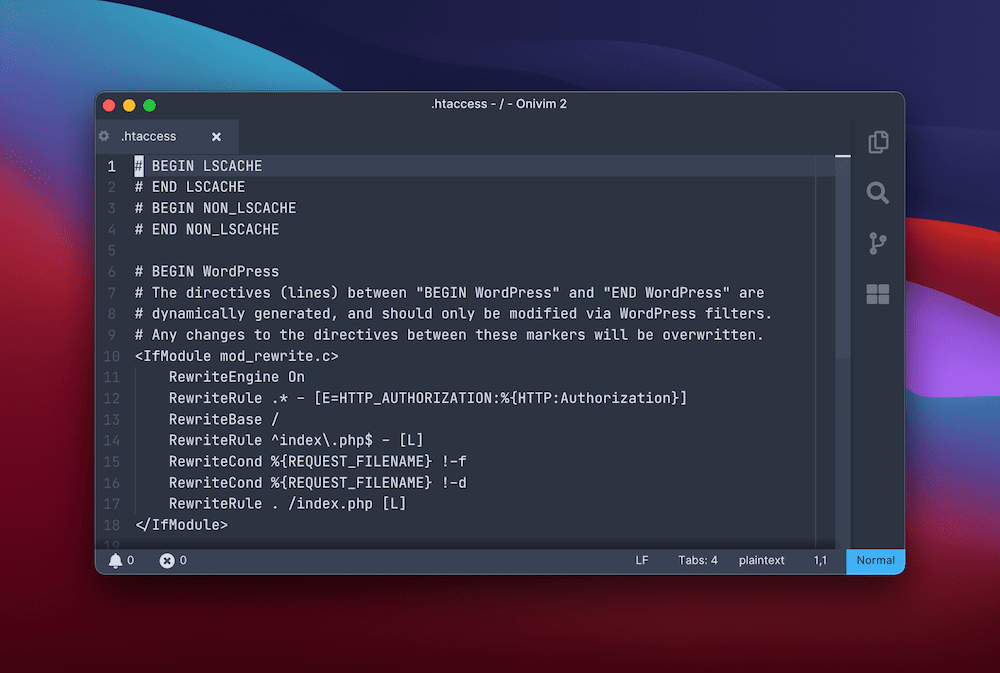This screenshot has height=673, width=1000.
Task: Click line '# BEGIN NON_LSCACHE'
Action: (216, 208)
